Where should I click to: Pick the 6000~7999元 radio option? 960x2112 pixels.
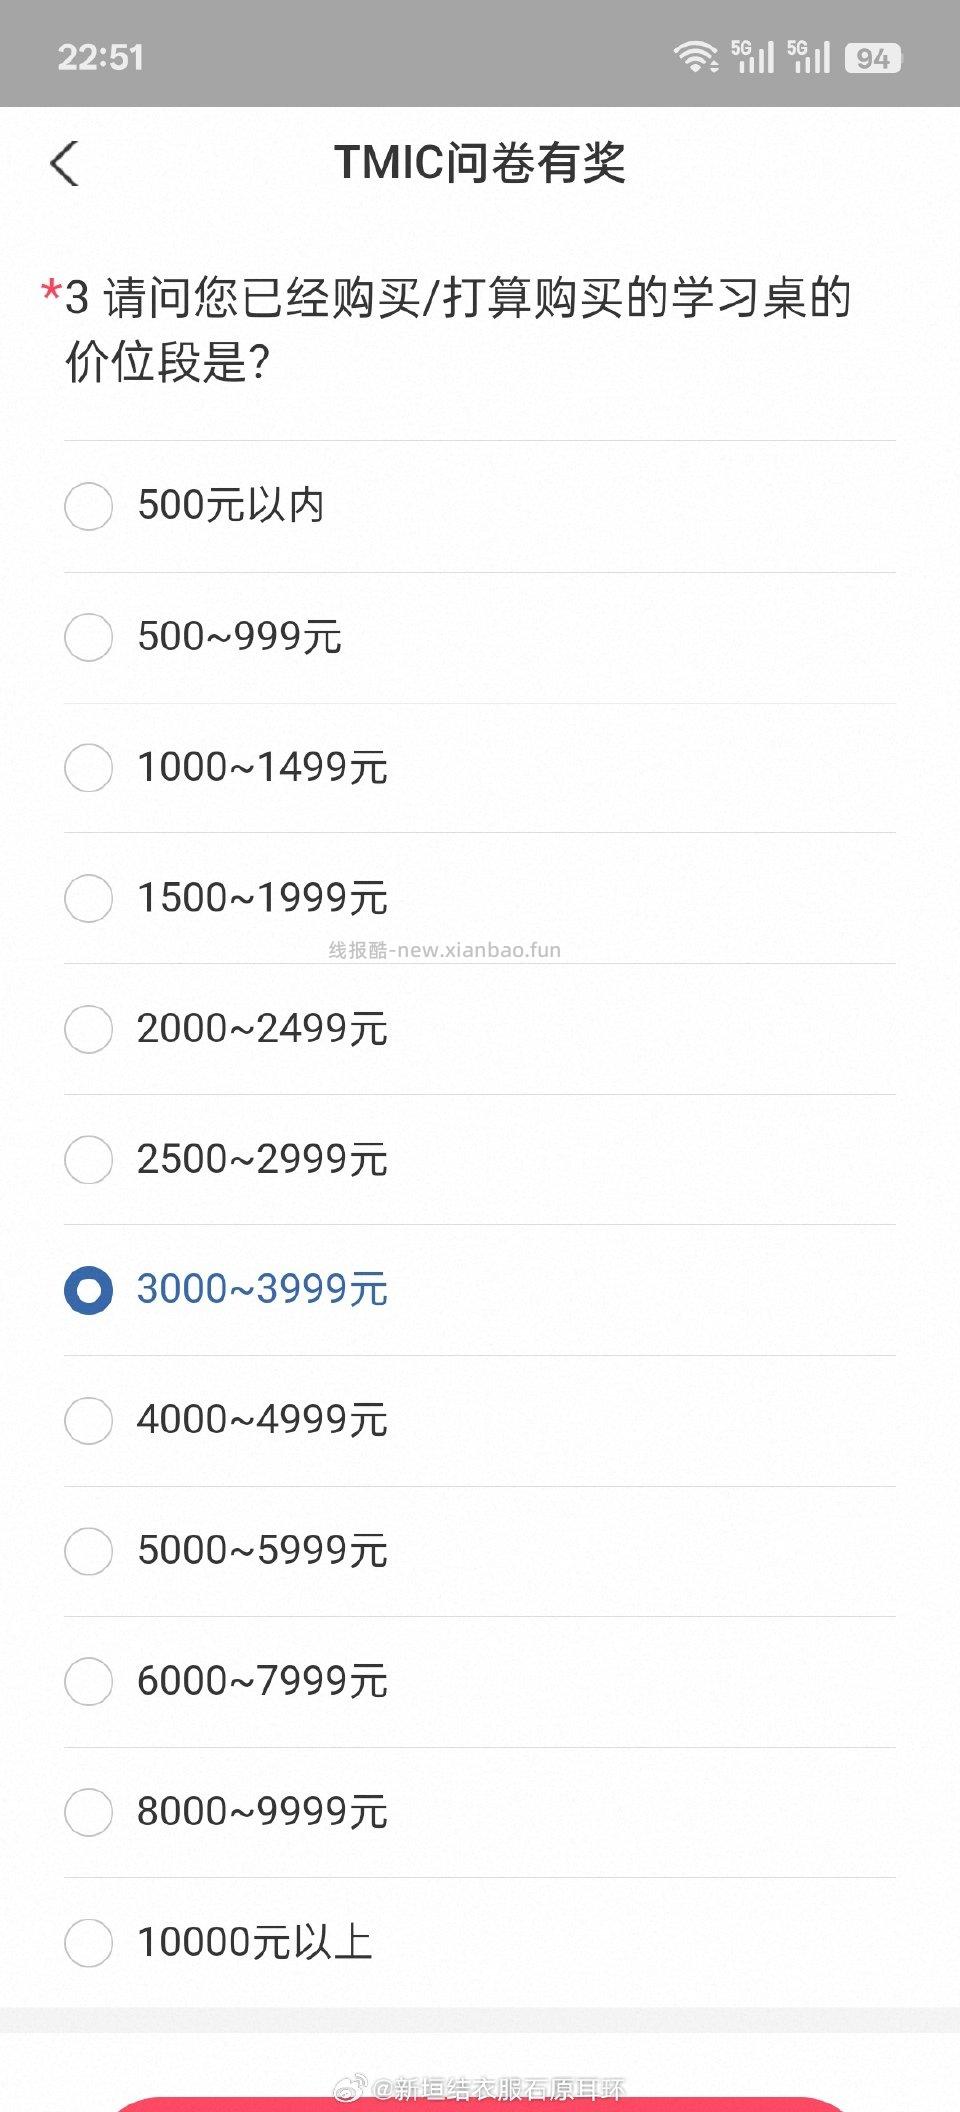(x=88, y=1682)
